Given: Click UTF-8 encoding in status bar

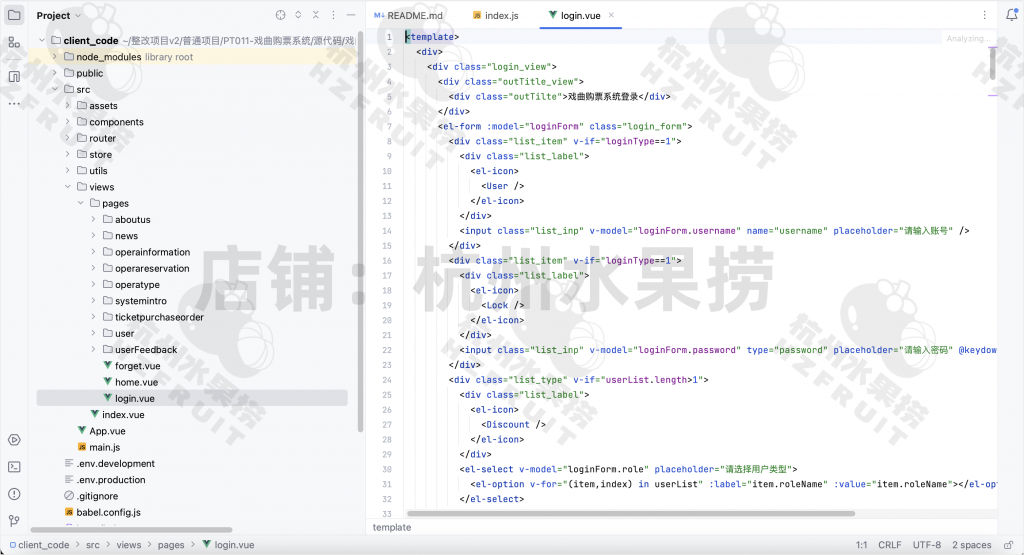Looking at the screenshot, I should coord(927,545).
